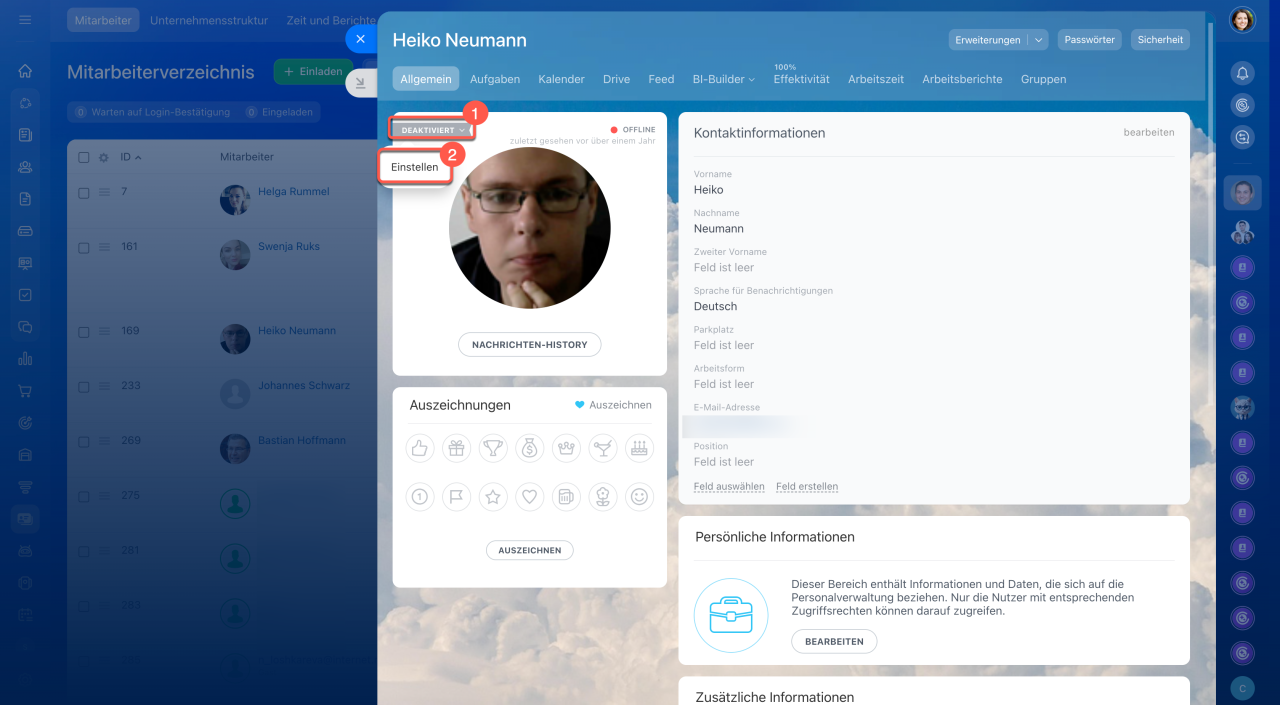Select checkbox beside ID 169 Heiko Neumann
1280x705 pixels.
click(x=84, y=331)
